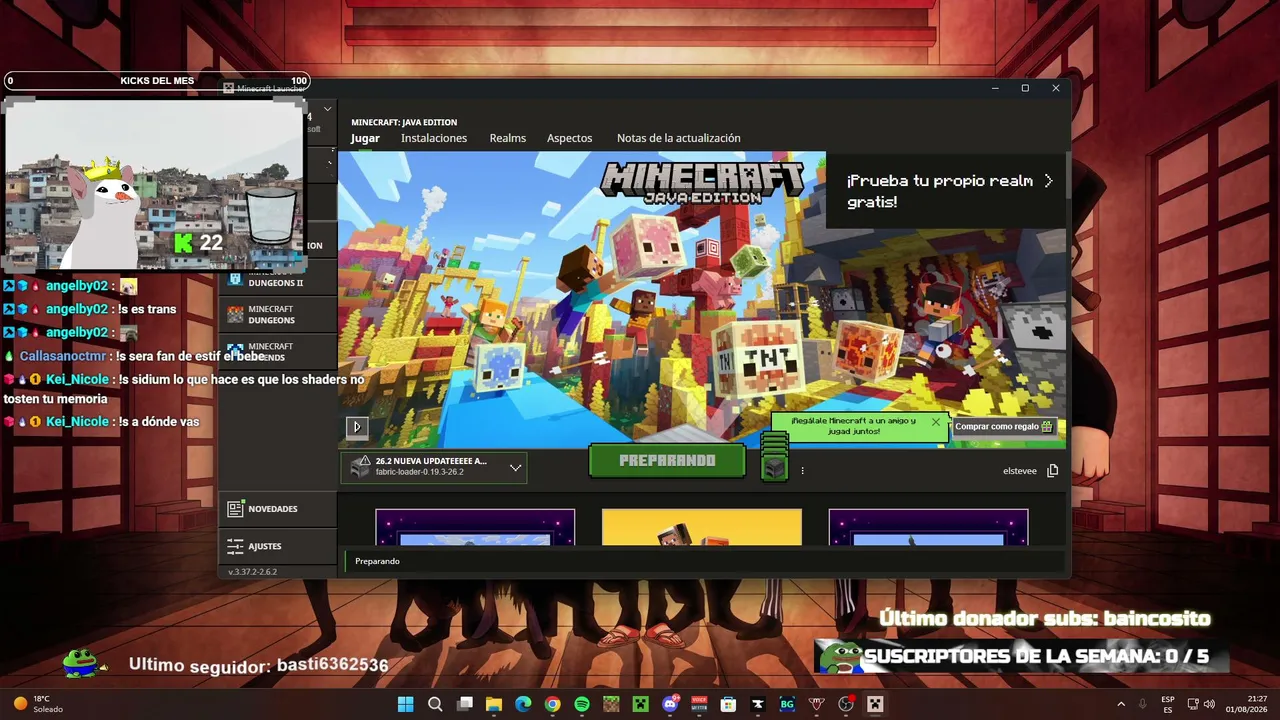Open the weather widget showing 18°C Soleado
This screenshot has height=720, width=1280.
pos(40,704)
